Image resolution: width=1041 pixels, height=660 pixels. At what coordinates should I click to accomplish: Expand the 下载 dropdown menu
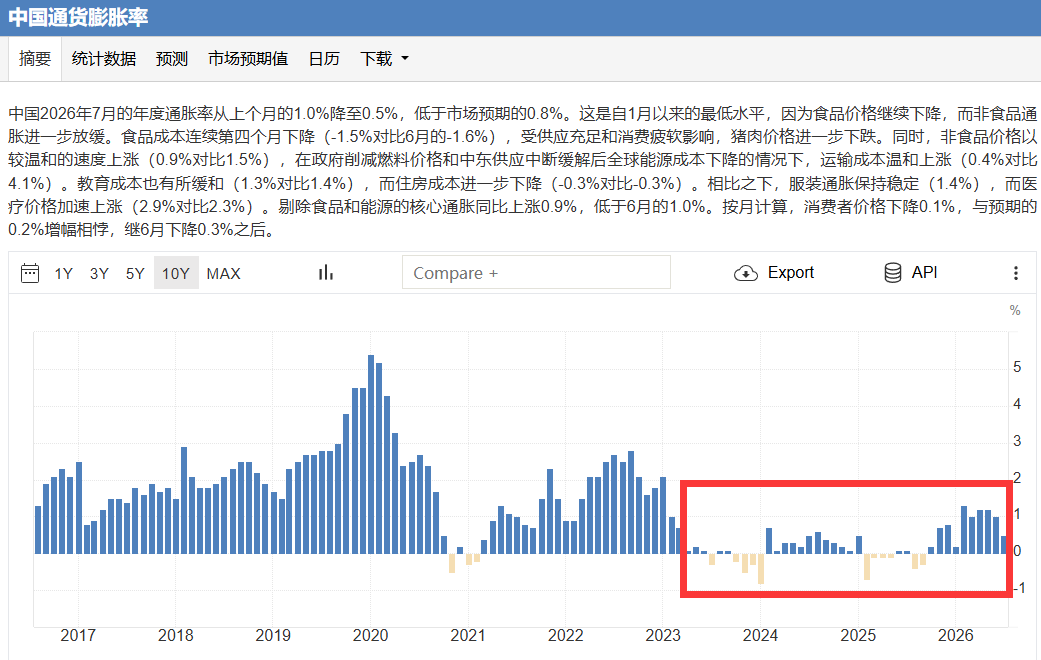[x=384, y=59]
